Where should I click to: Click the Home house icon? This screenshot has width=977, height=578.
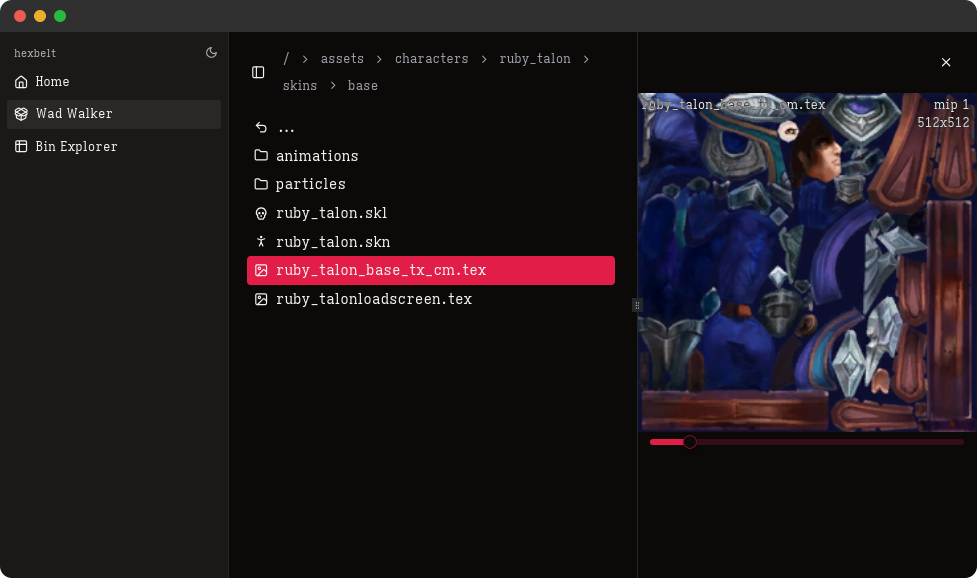point(21,82)
